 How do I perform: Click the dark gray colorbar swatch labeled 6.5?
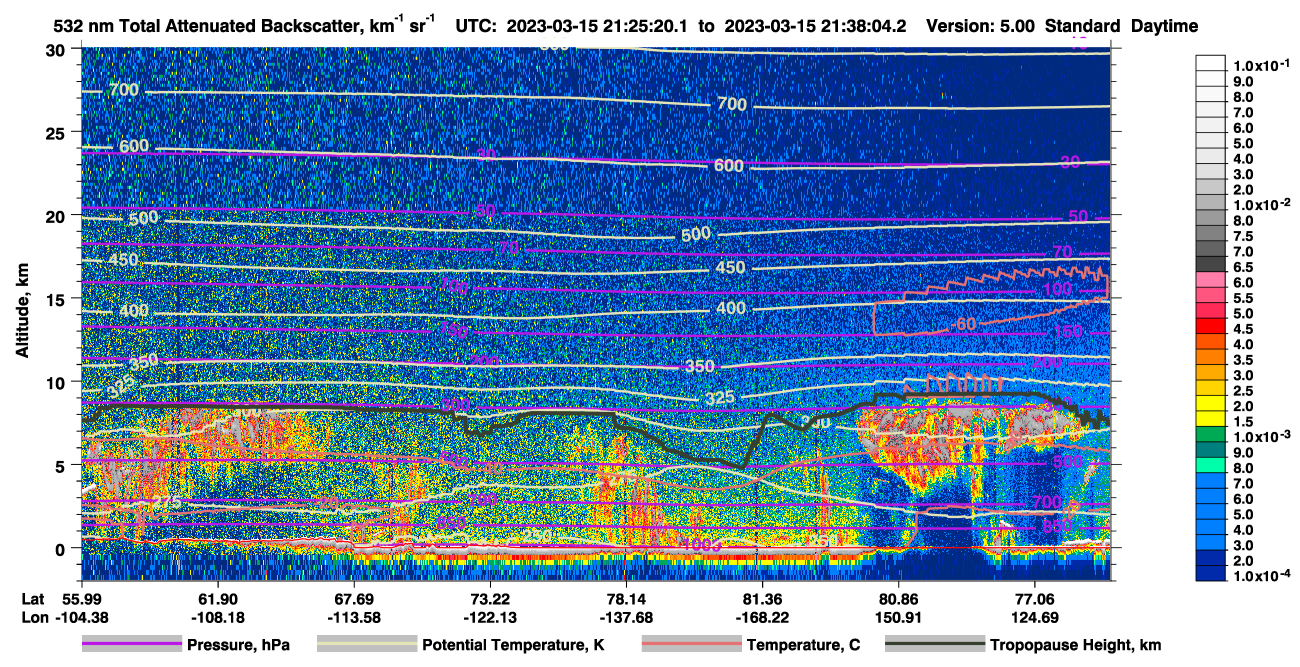(x=1211, y=263)
